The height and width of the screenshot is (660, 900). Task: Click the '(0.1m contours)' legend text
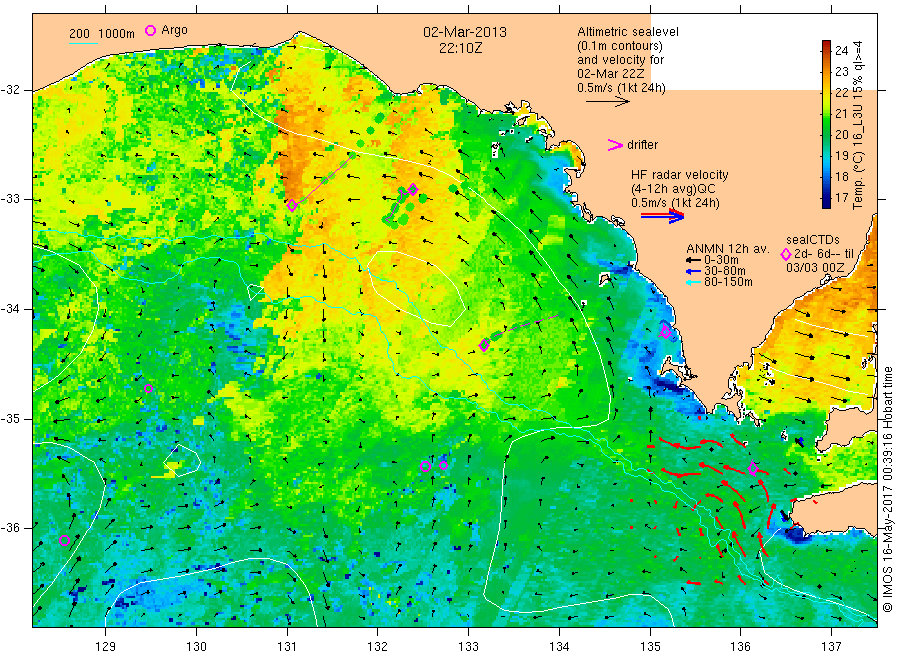tap(620, 46)
